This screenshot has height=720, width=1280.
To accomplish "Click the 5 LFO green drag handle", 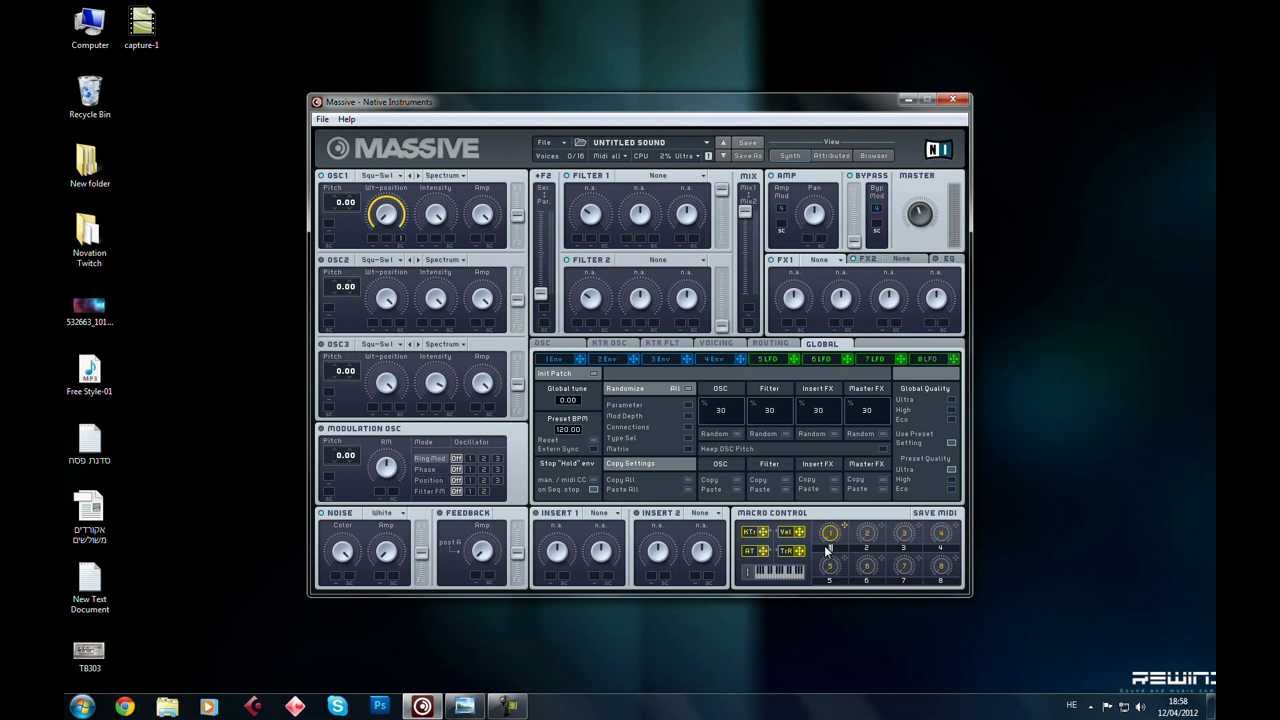I will pyautogui.click(x=794, y=359).
